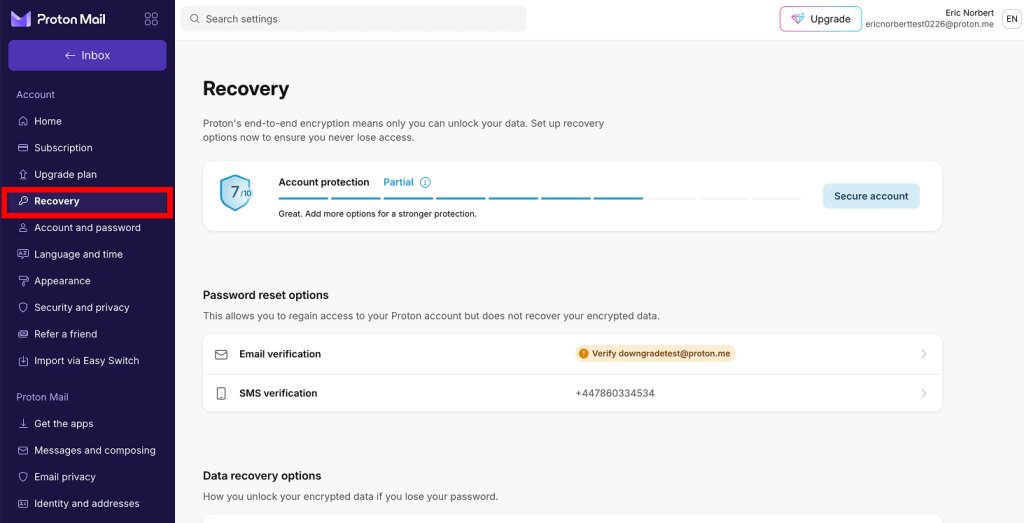The width and height of the screenshot is (1024, 523).
Task: Click the Messages and composing envelope icon
Action: click(23, 451)
